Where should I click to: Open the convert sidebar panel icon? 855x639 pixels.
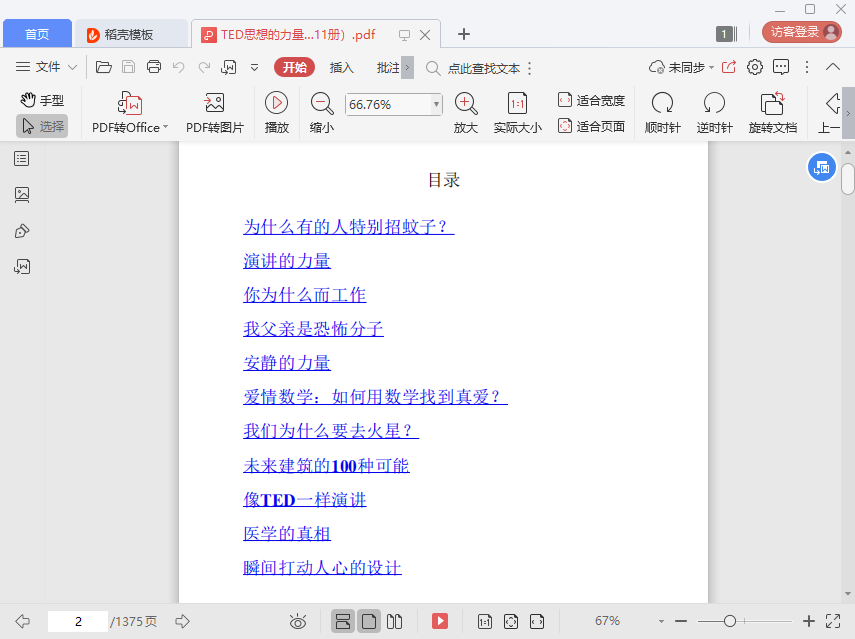click(x=22, y=267)
